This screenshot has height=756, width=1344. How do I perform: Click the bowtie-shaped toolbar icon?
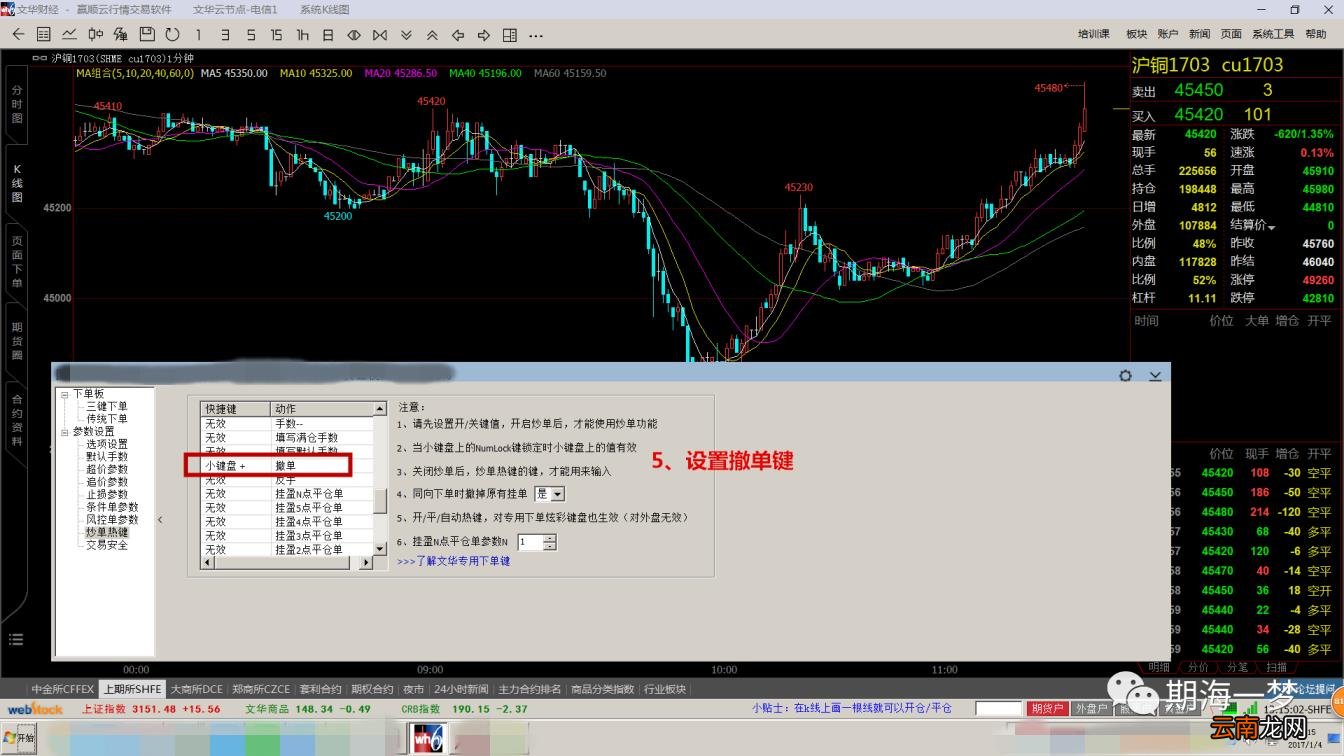click(x=380, y=34)
